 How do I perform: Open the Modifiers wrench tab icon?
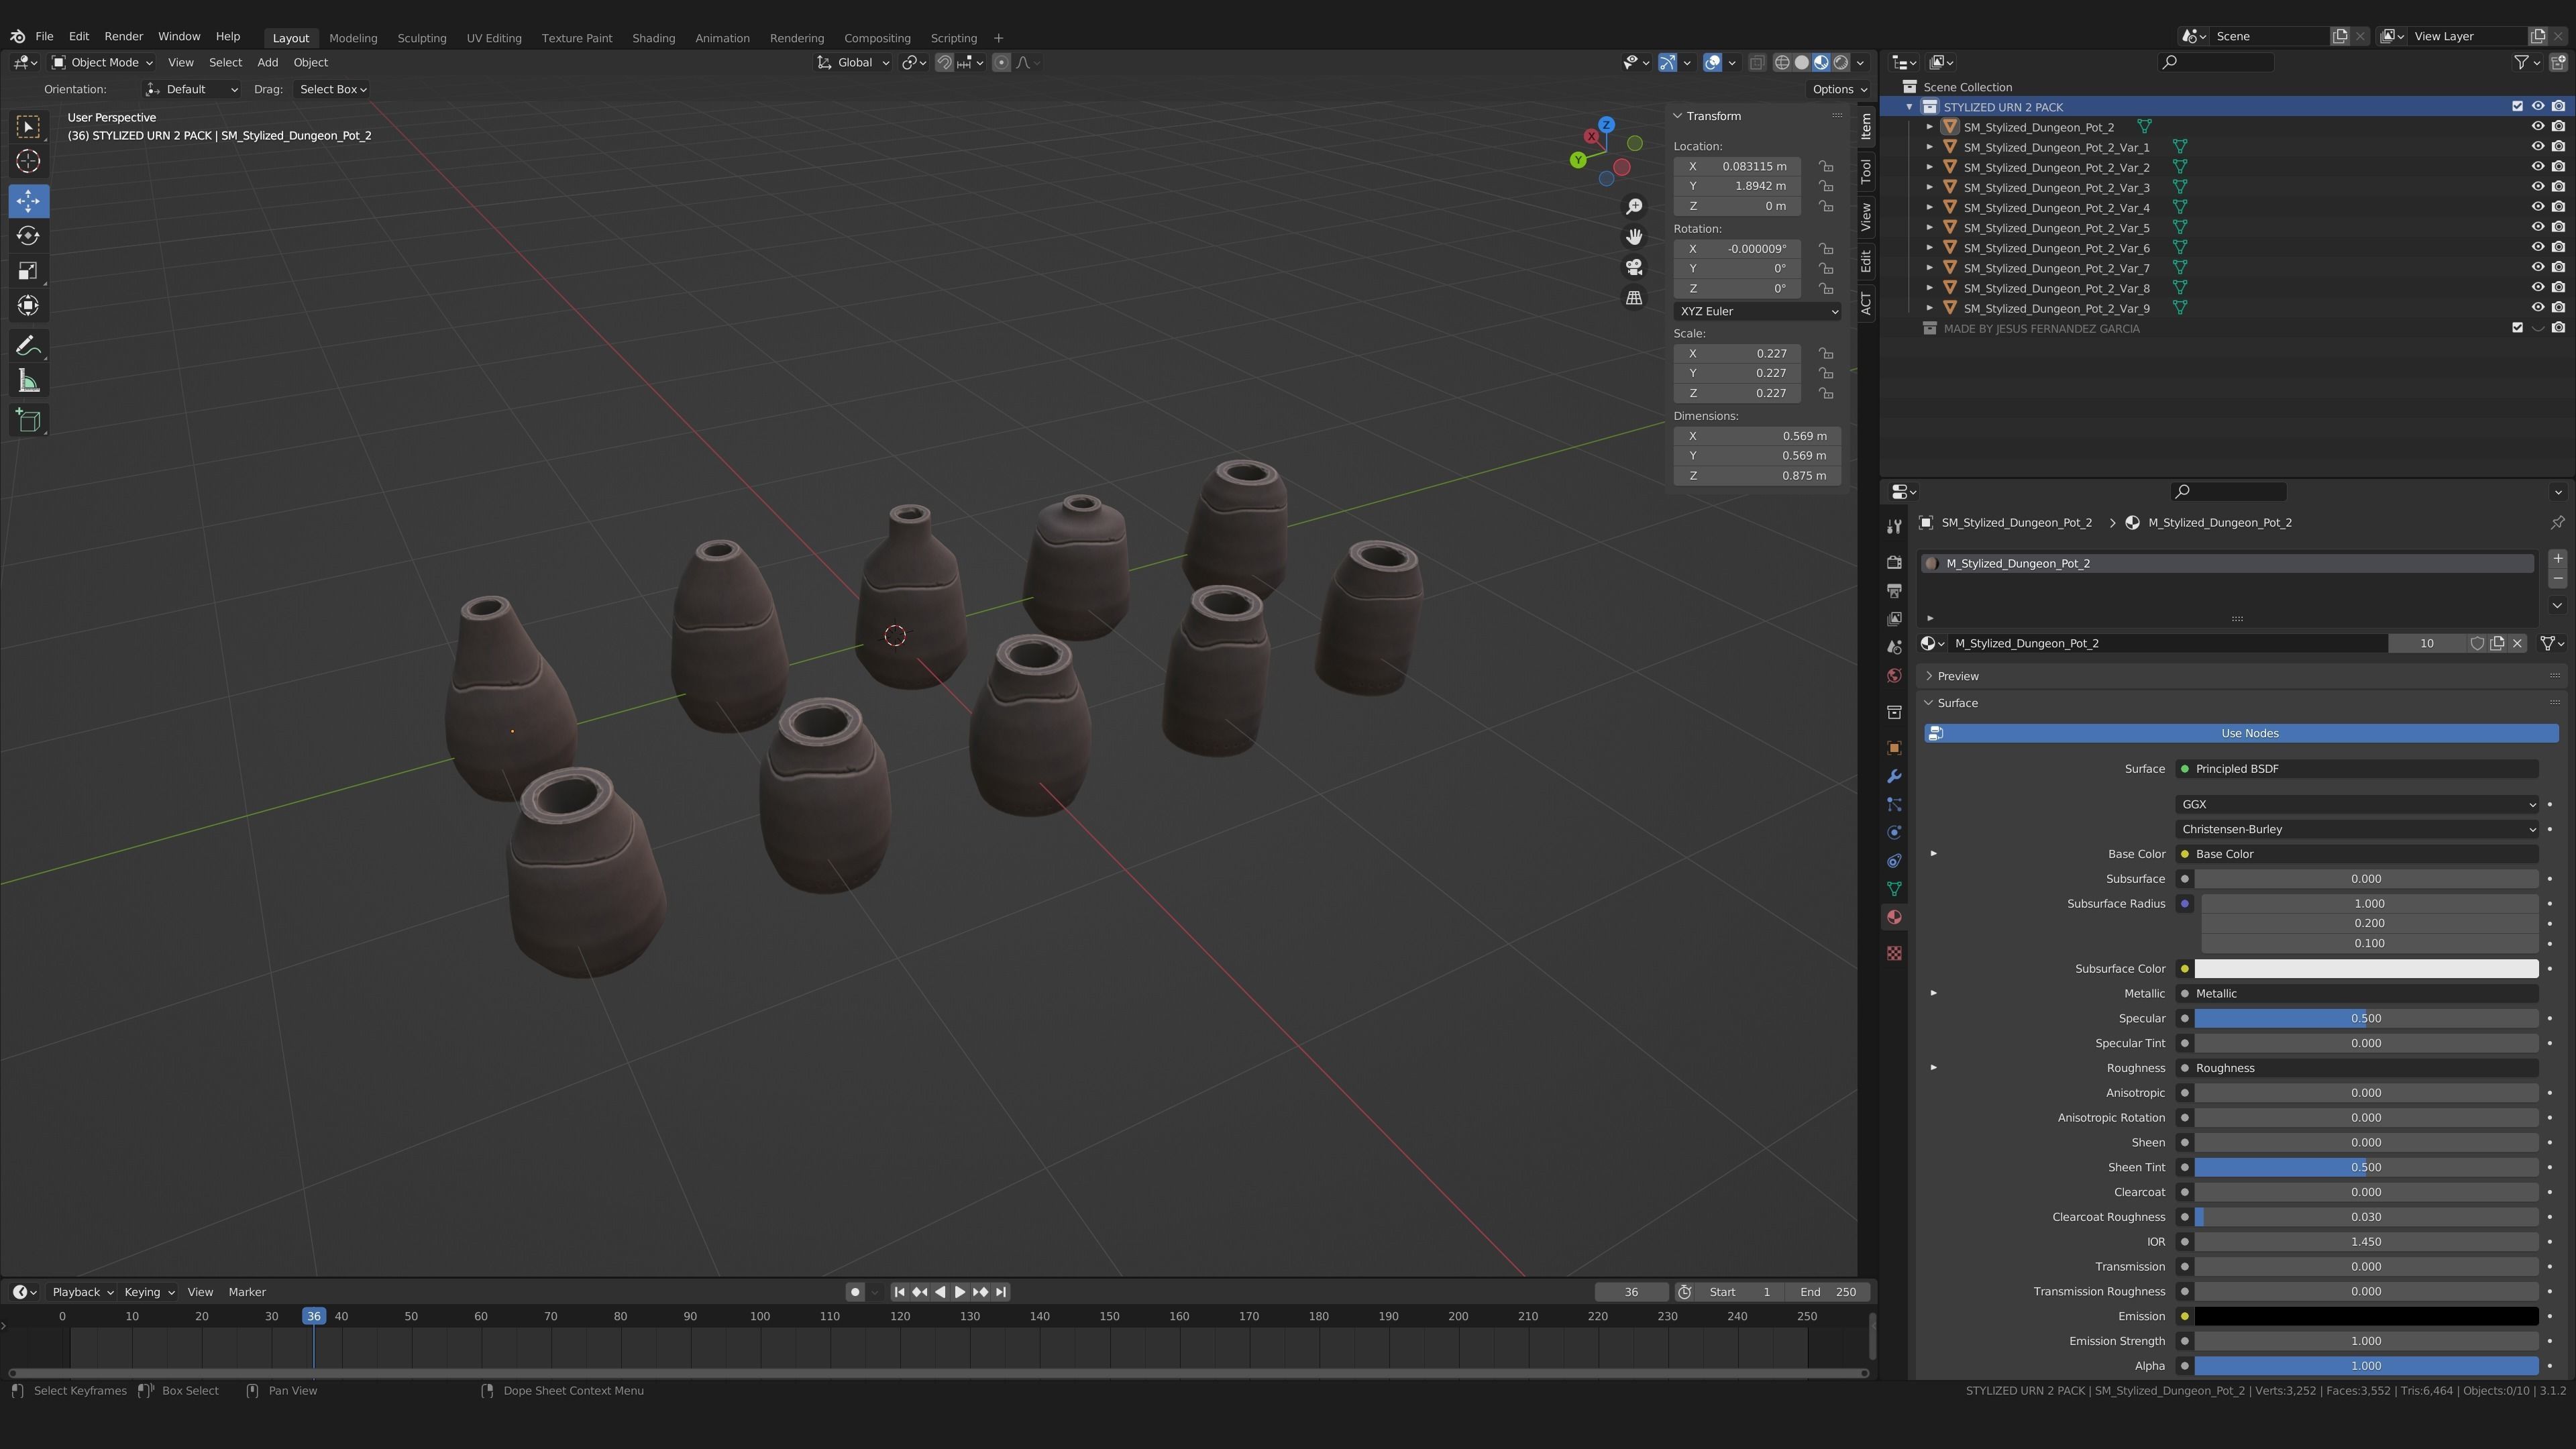click(x=1894, y=776)
